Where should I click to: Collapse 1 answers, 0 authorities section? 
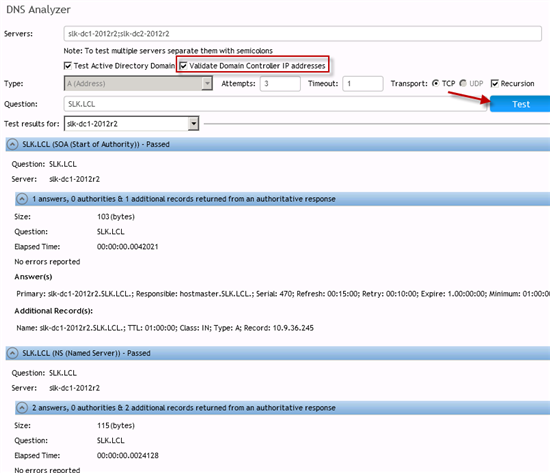[22, 199]
